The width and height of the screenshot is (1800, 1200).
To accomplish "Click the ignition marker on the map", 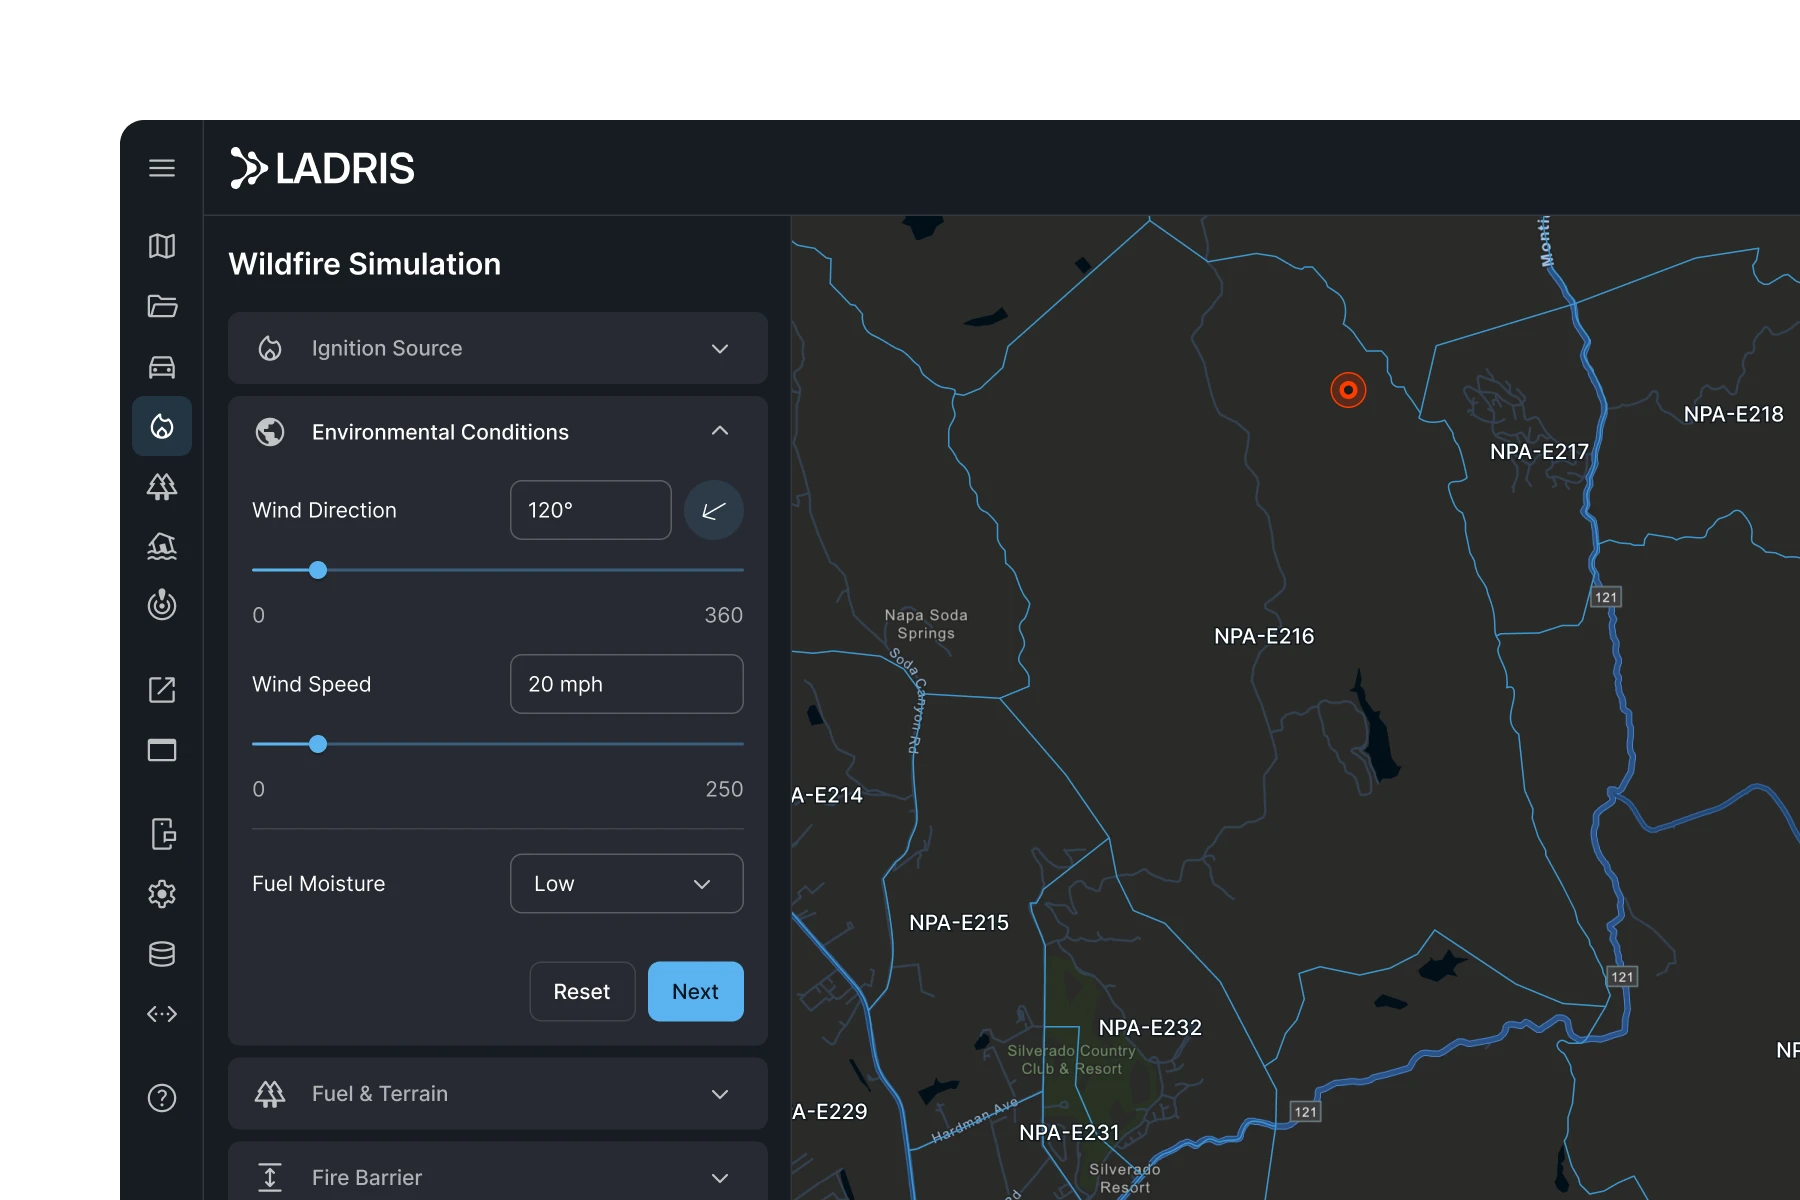I will coord(1348,390).
